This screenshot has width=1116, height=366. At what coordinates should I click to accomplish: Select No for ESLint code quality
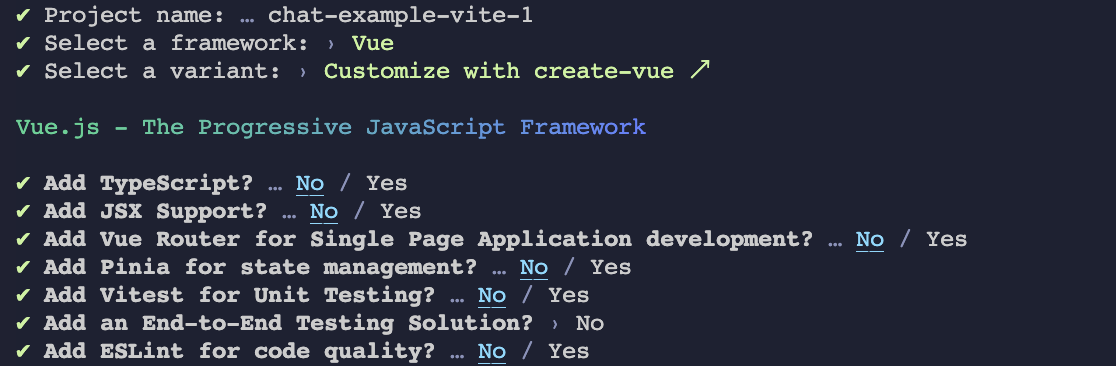[492, 352]
